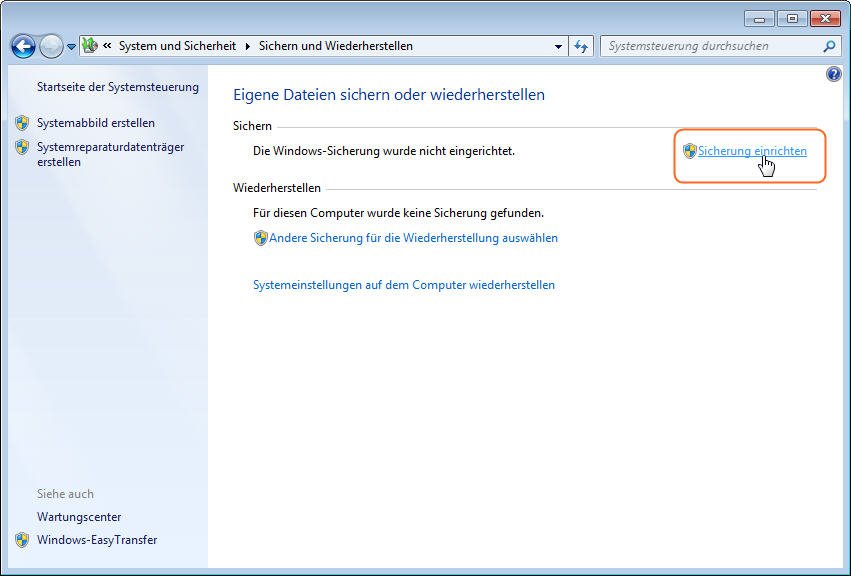Click shield icon beside Windows-EasyTransfer
This screenshot has height=576, width=851.
(x=22, y=540)
